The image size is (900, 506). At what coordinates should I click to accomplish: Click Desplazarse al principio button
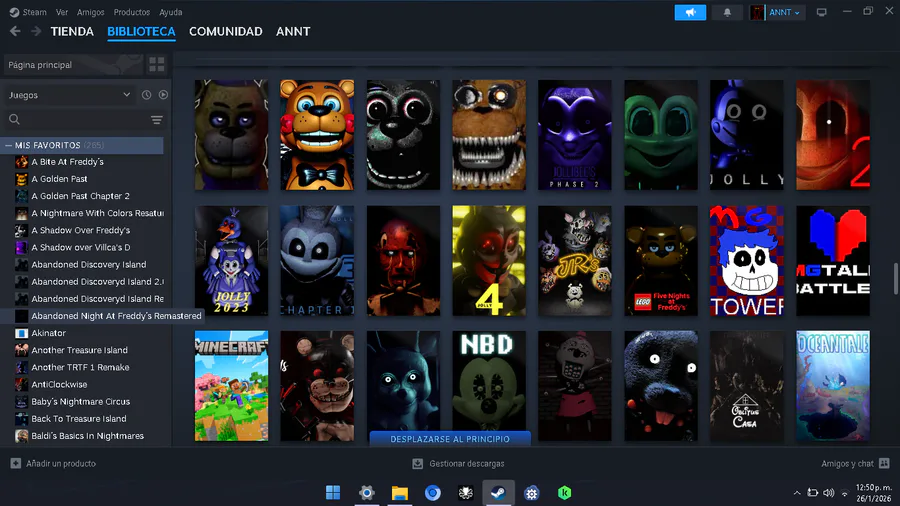[450, 439]
